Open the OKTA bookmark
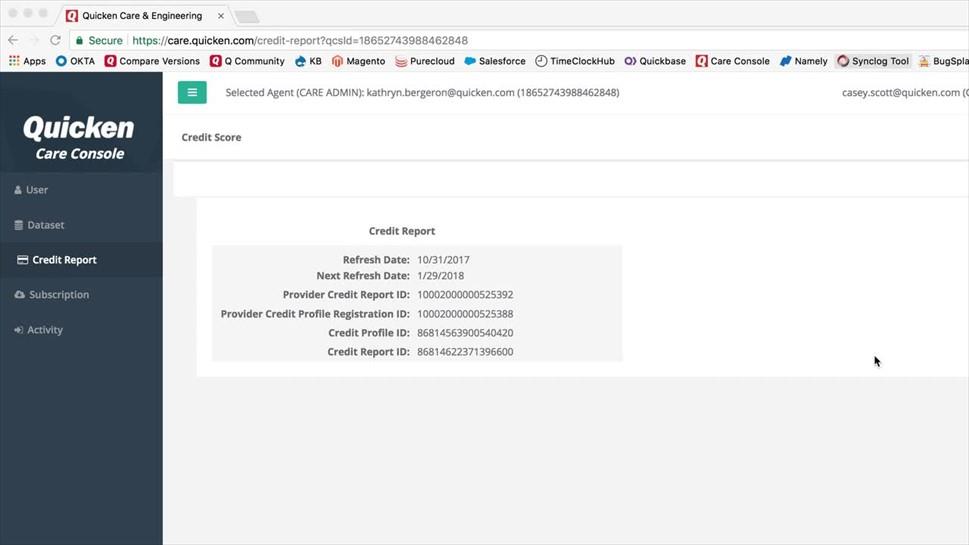 [x=75, y=61]
